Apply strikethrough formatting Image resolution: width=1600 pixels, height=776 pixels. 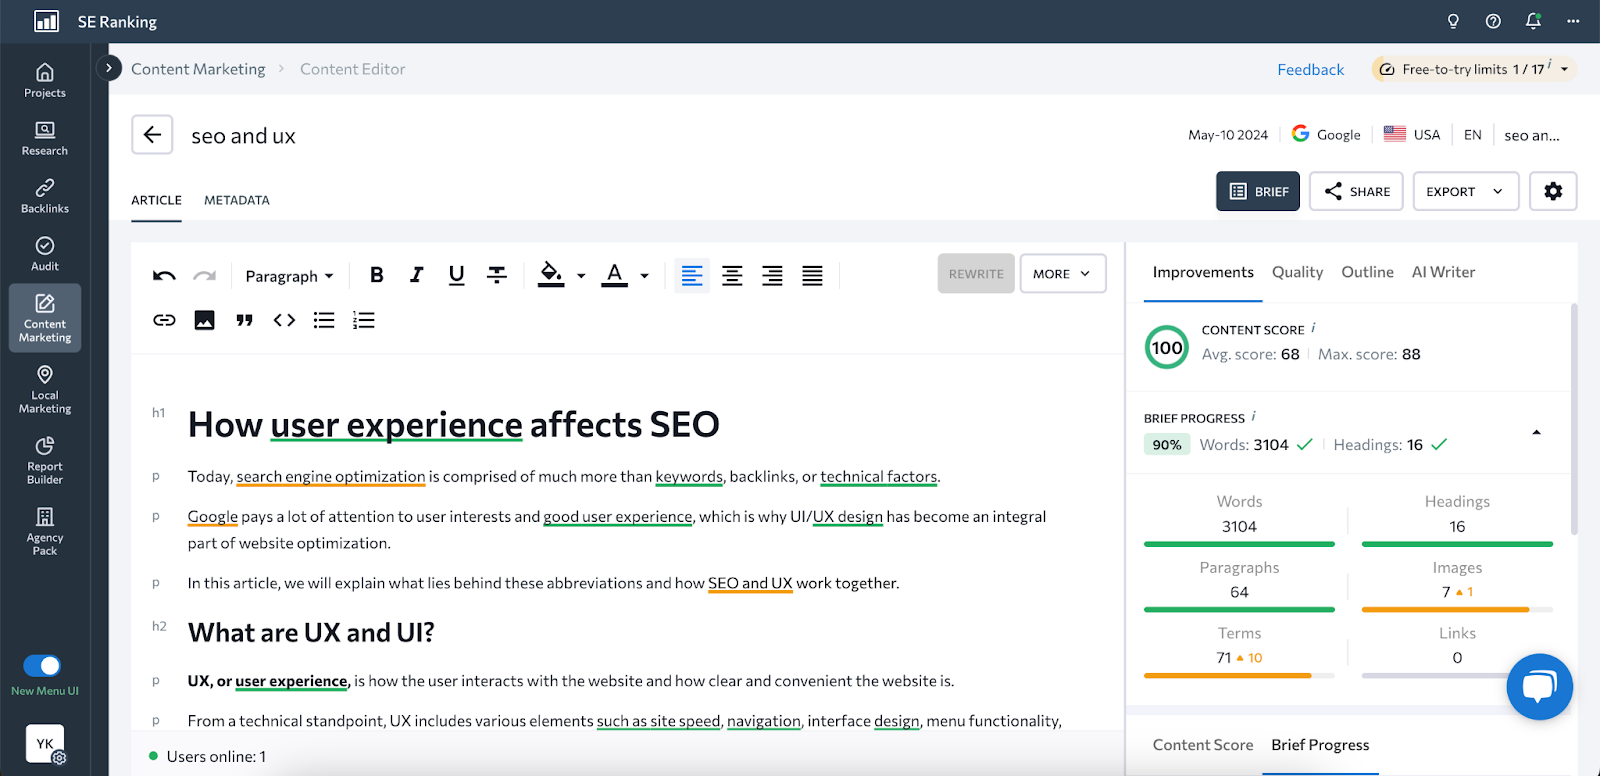click(496, 275)
